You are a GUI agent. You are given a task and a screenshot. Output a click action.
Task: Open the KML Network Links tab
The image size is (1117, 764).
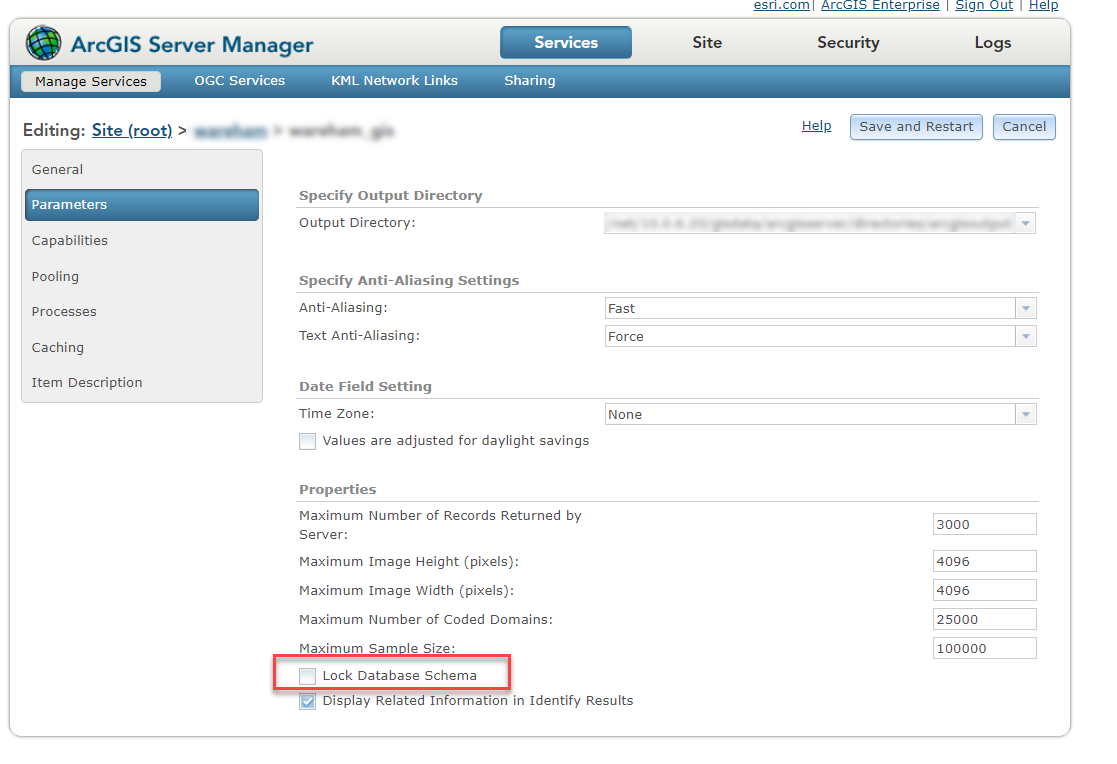tap(393, 80)
